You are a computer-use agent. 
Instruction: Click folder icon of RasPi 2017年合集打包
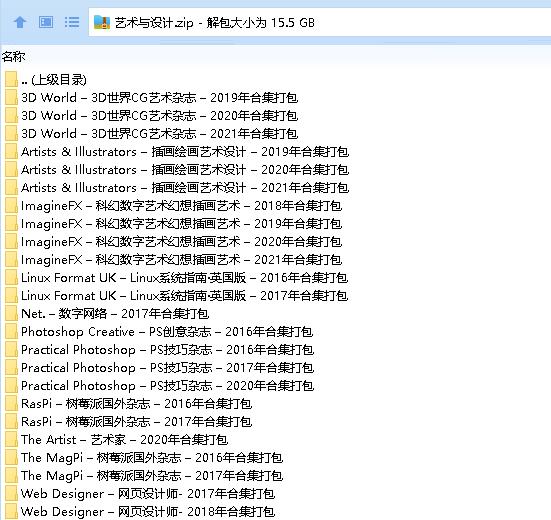11,422
